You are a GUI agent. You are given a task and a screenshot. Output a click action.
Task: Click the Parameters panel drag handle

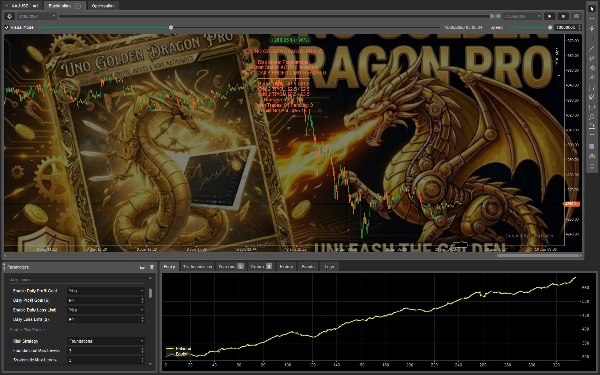coord(4,267)
